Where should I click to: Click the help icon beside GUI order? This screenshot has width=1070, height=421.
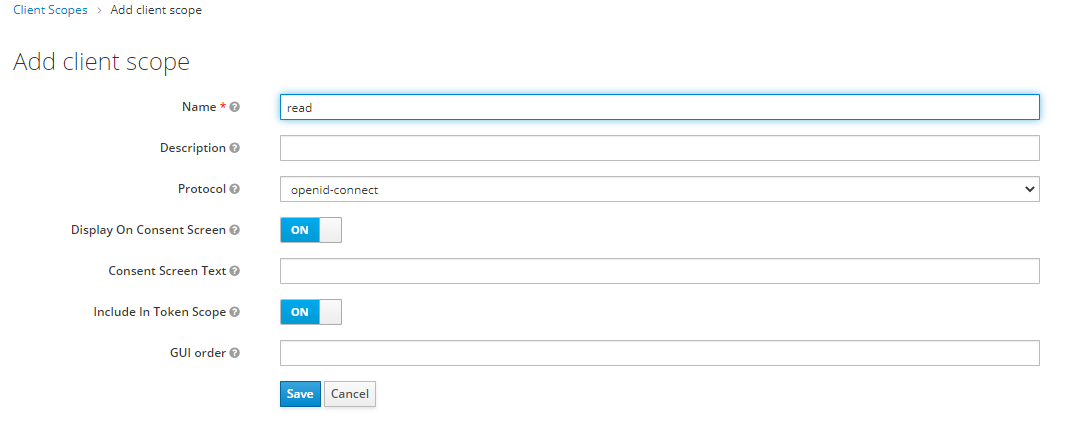coord(235,353)
